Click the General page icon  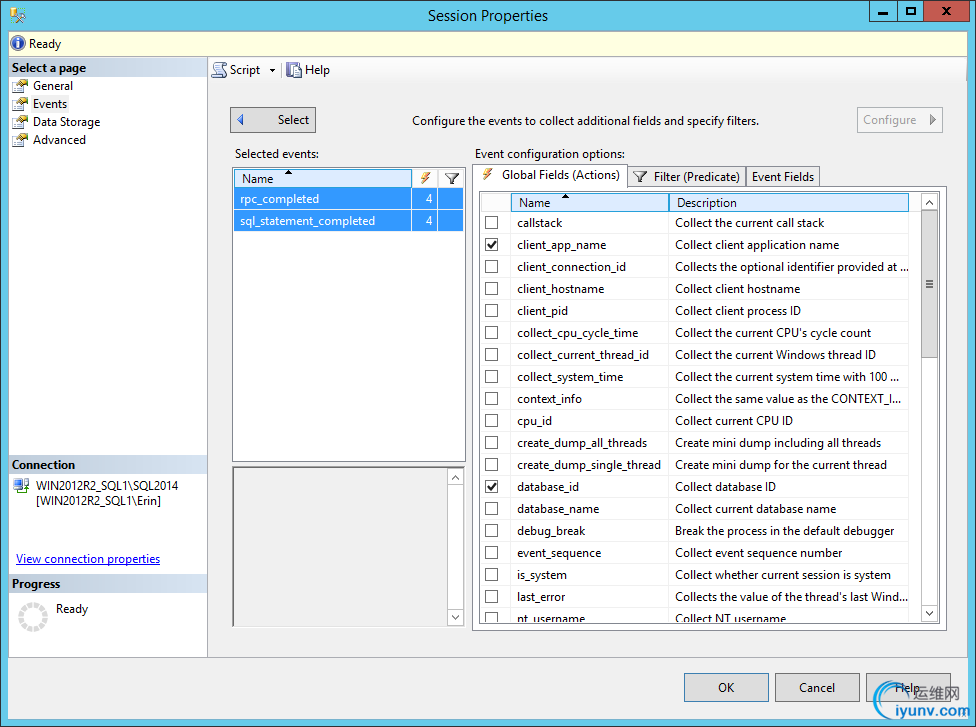(21, 86)
